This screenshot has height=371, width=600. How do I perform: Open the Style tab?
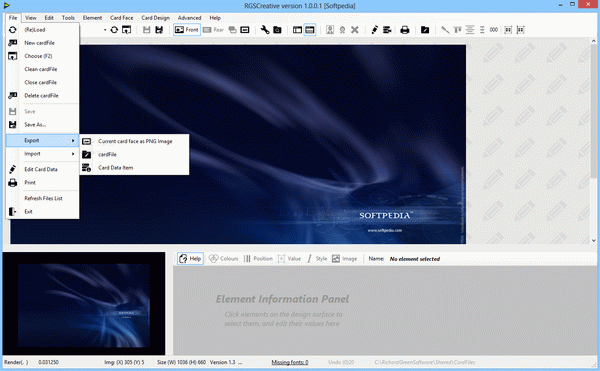pyautogui.click(x=317, y=259)
